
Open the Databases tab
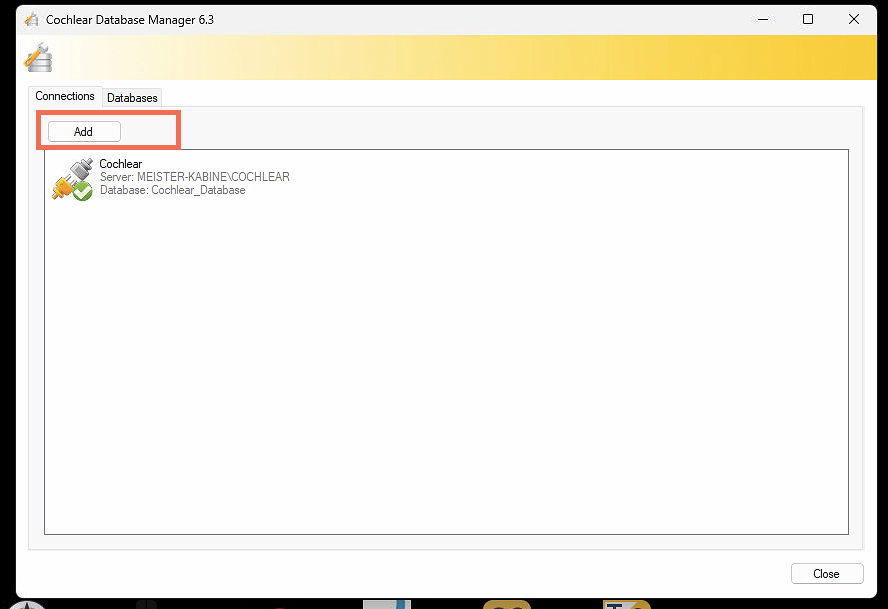(132, 98)
